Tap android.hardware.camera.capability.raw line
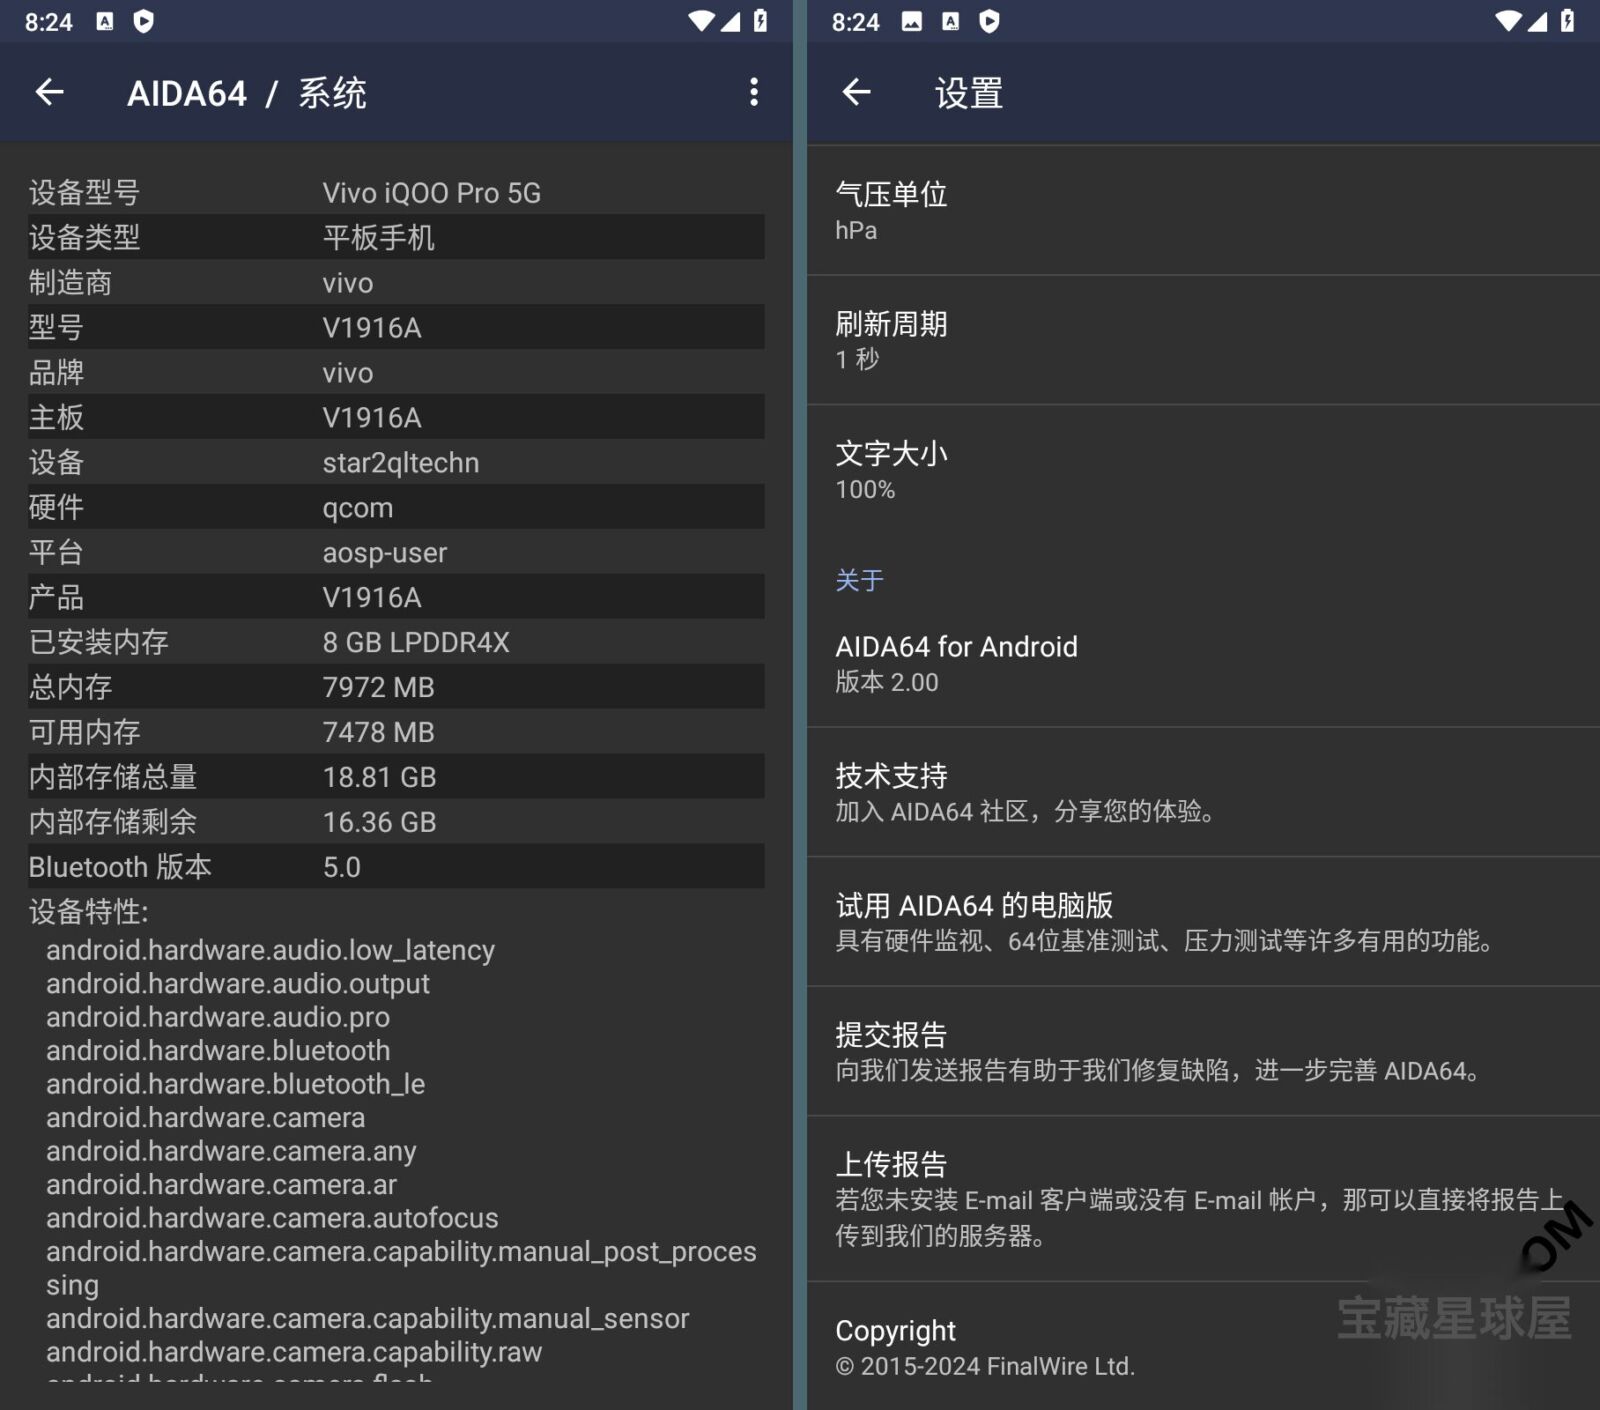The width and height of the screenshot is (1600, 1410). point(294,1352)
